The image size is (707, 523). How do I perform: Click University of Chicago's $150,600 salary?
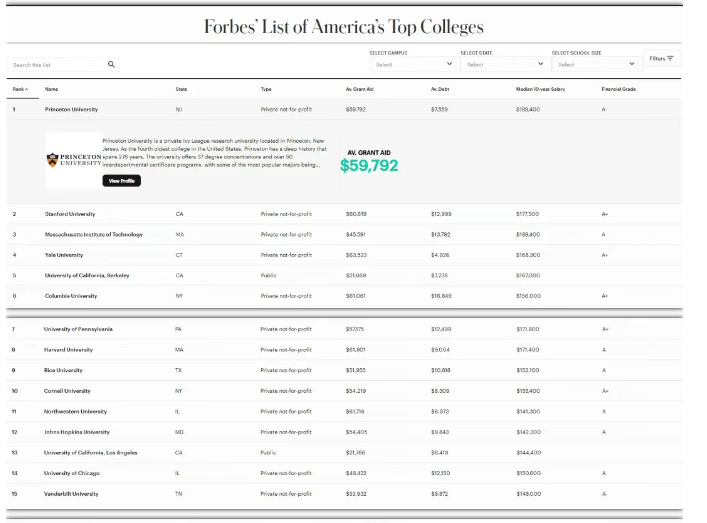[528, 473]
